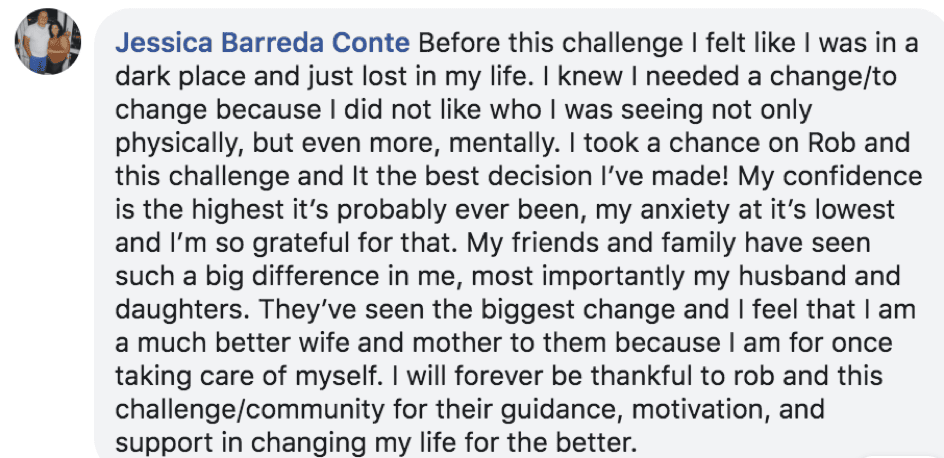Click the text "challenge/community" in comment
The width and height of the screenshot is (944, 458).
point(249,409)
